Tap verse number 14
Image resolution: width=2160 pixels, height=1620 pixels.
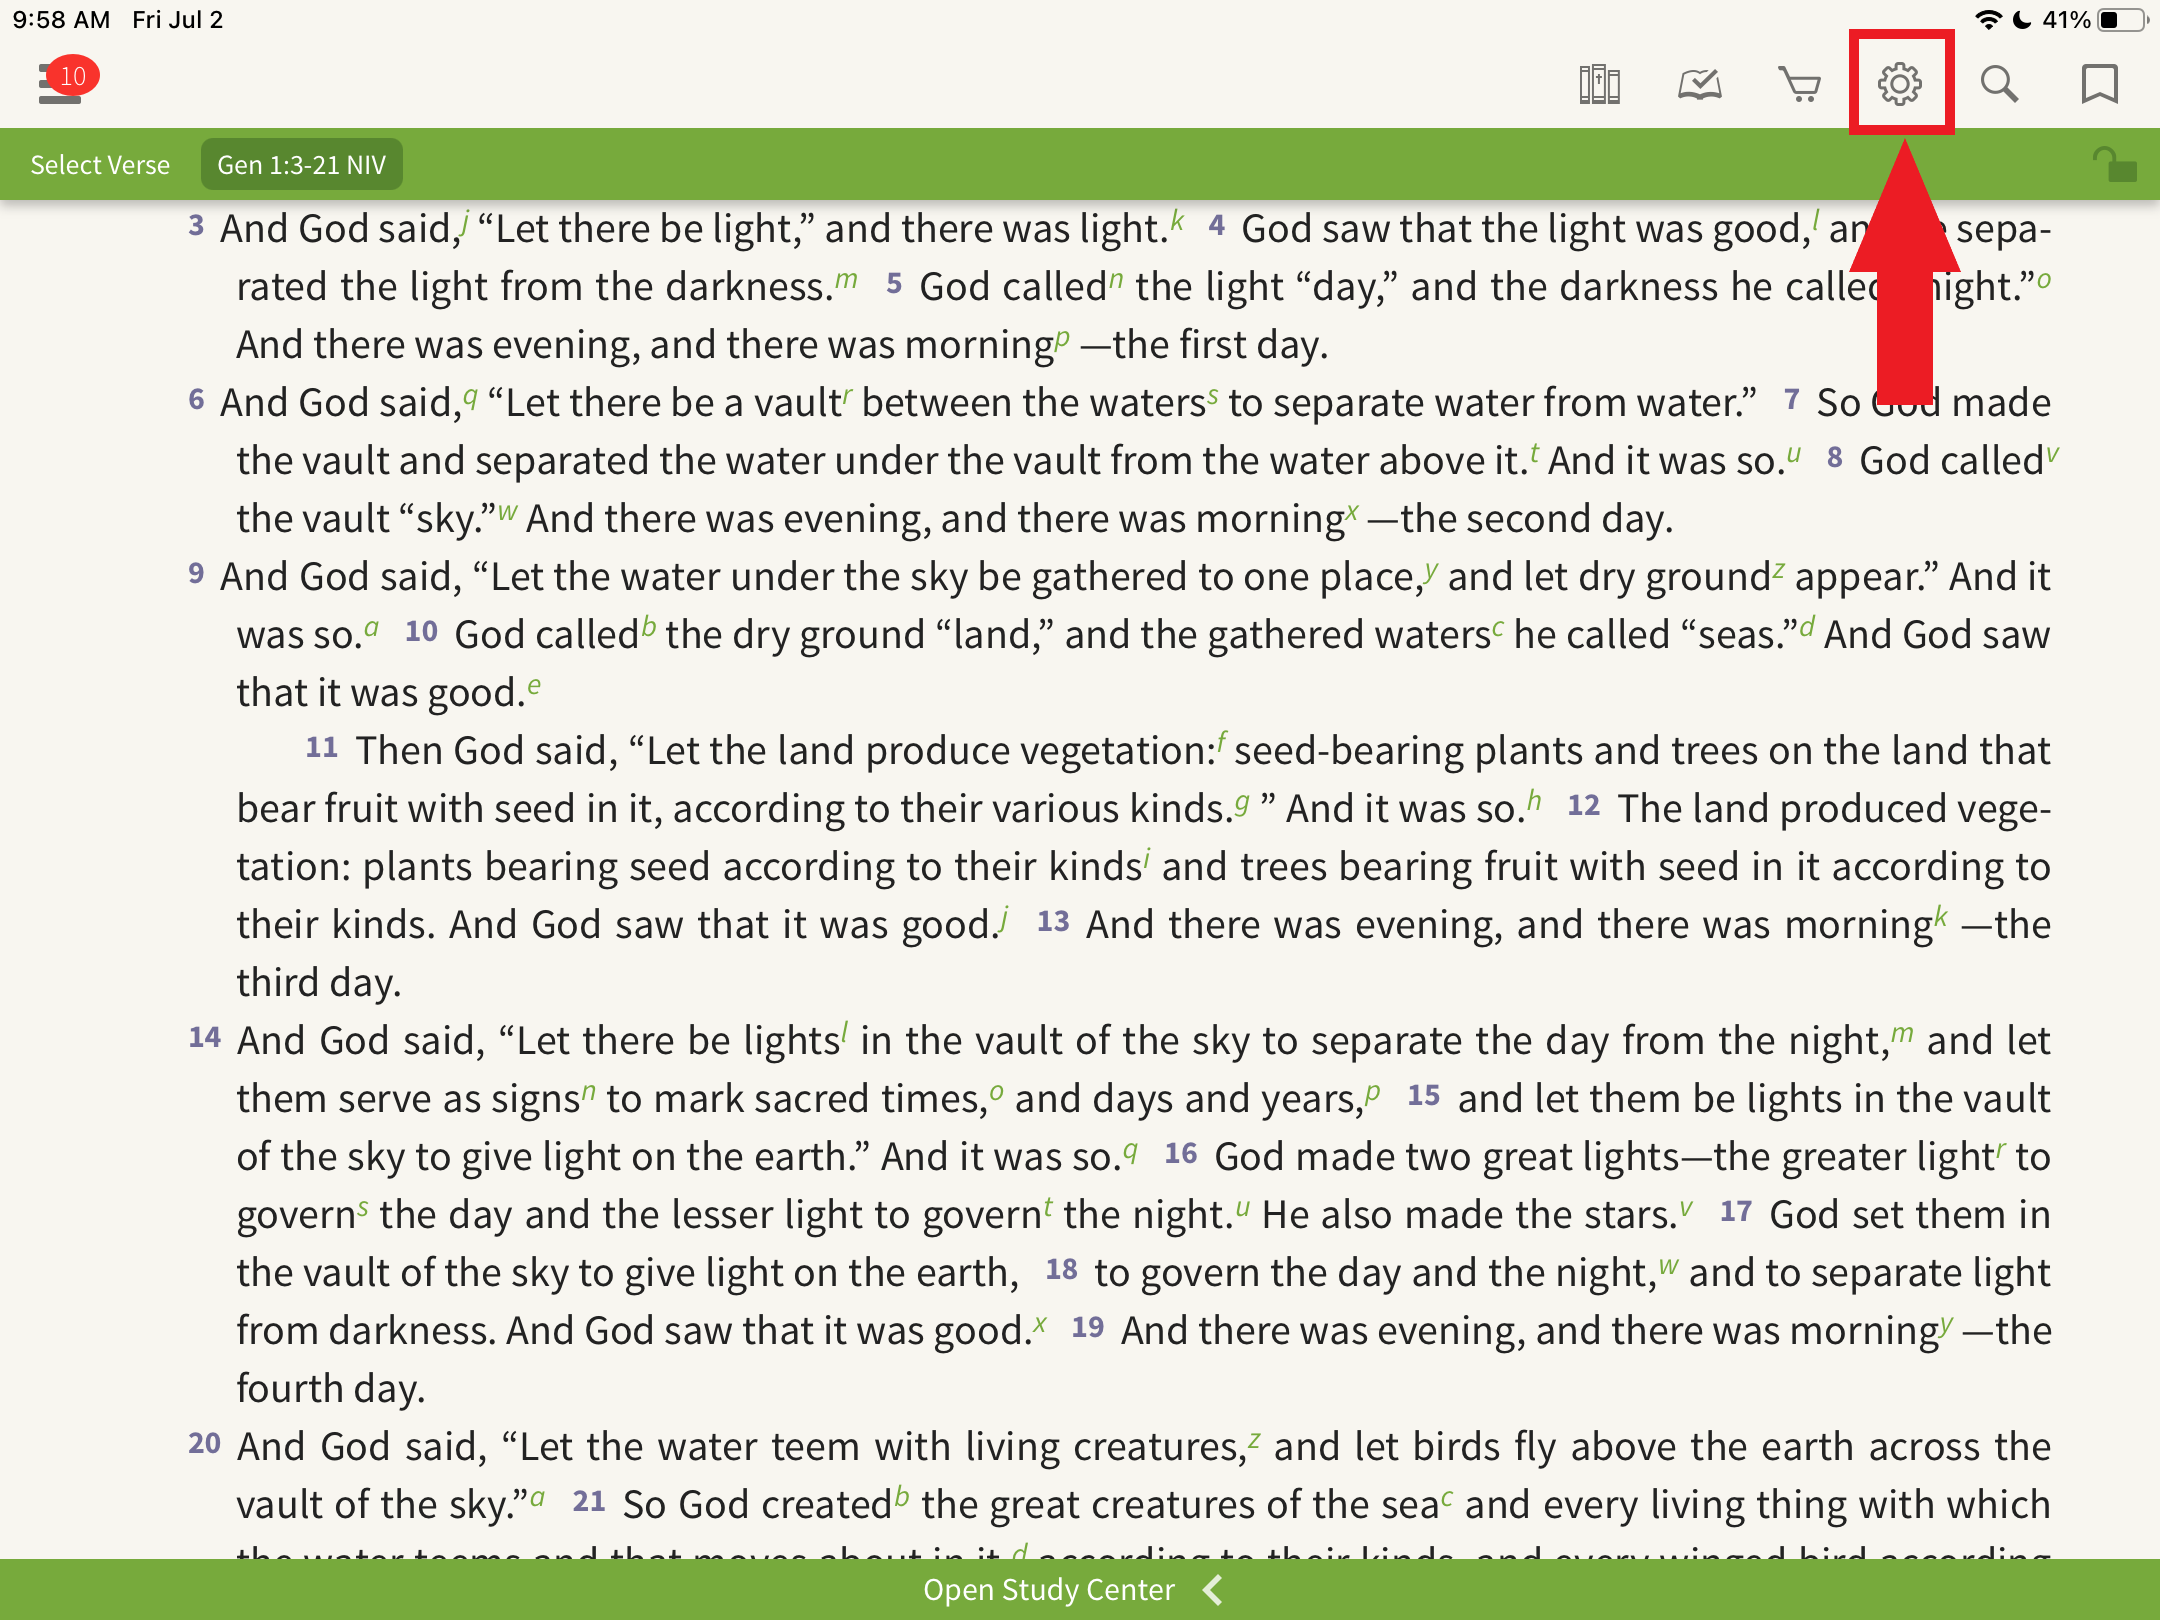pos(204,1038)
